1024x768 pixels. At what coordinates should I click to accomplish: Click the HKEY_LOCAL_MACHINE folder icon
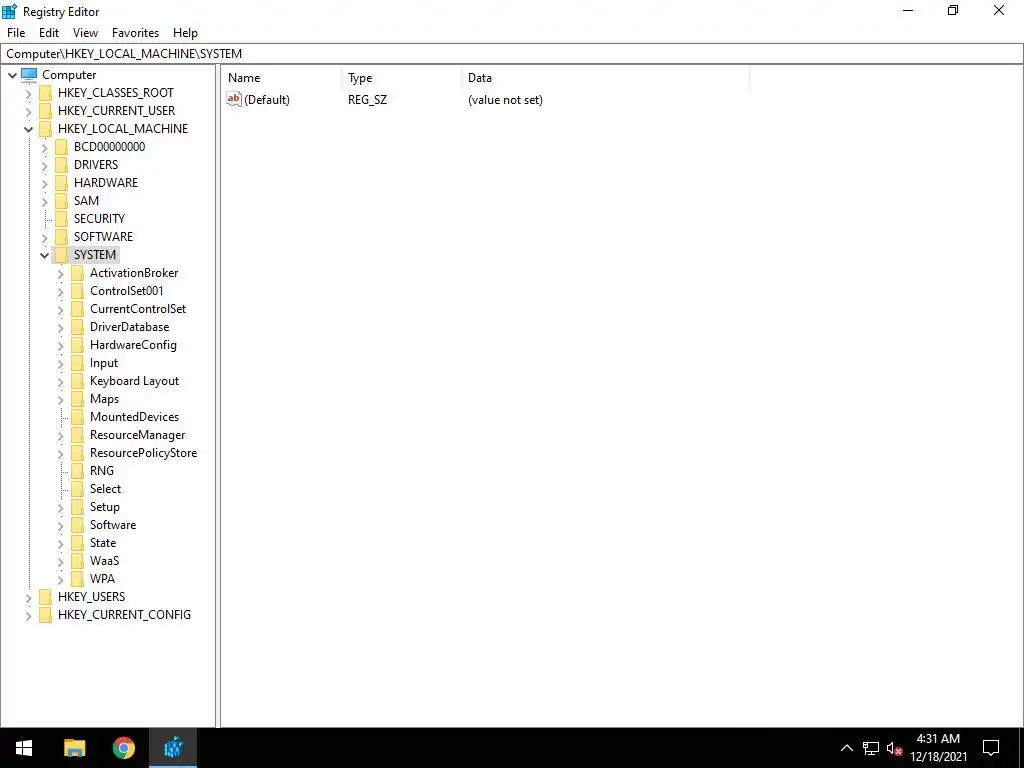pyautogui.click(x=45, y=129)
